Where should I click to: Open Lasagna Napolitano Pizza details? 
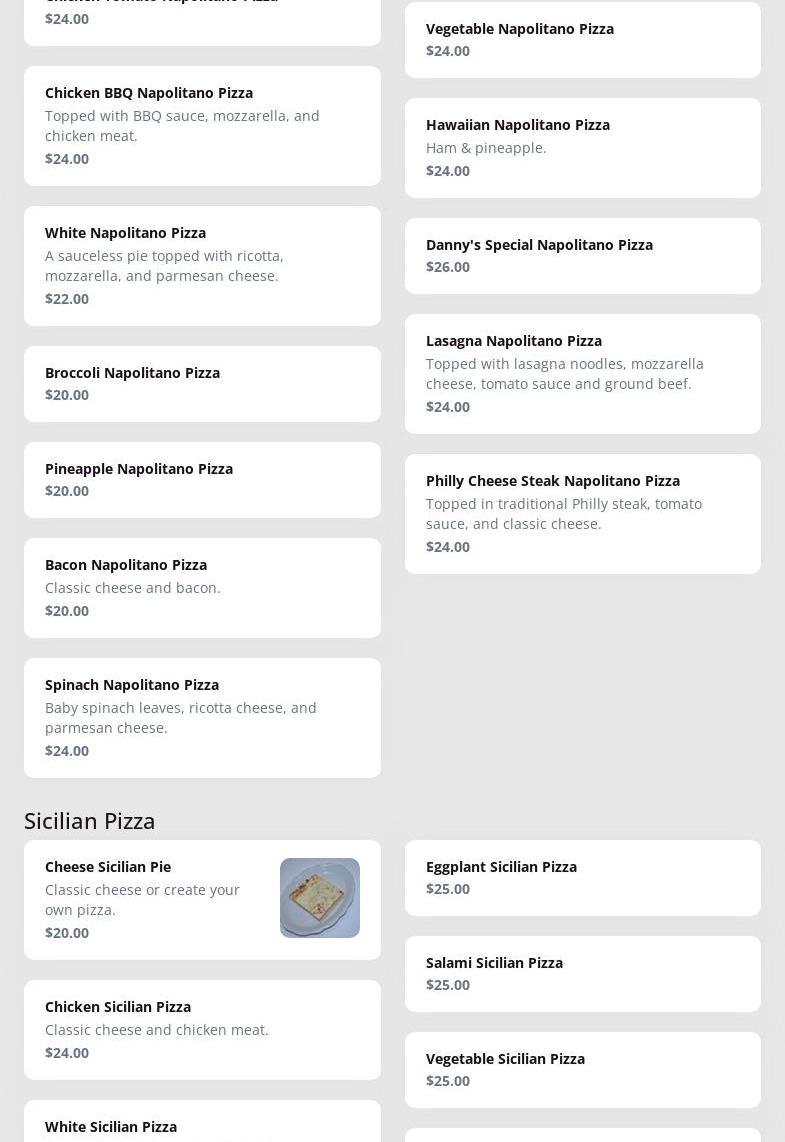(582, 374)
